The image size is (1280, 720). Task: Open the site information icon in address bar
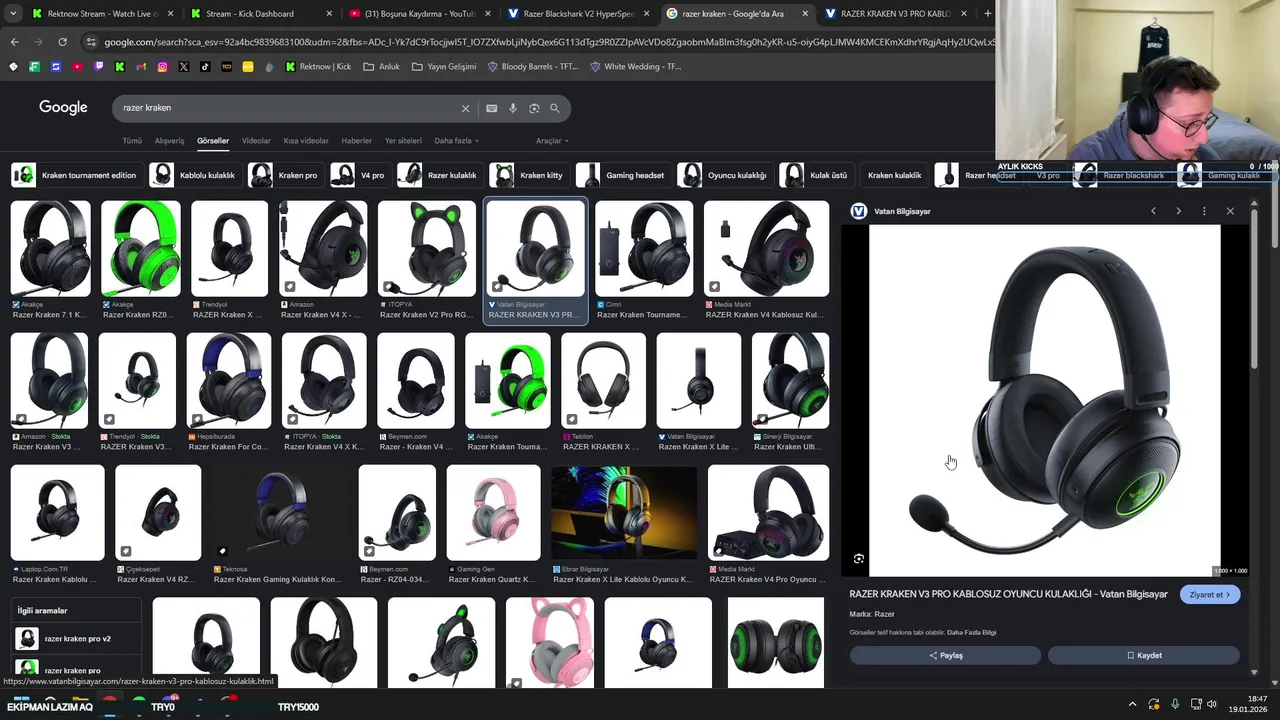click(91, 42)
